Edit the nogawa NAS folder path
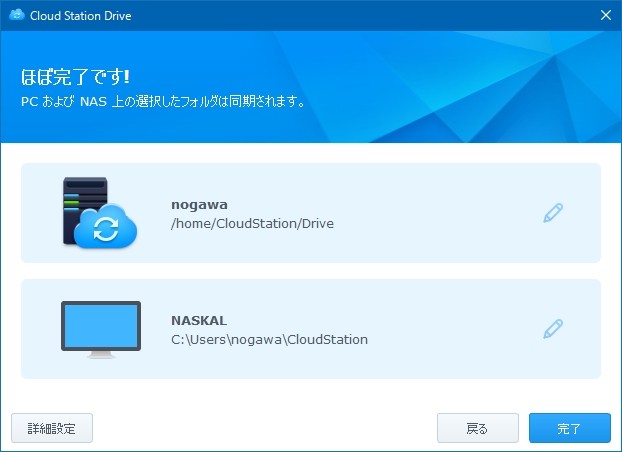The image size is (622, 452). 553,213
